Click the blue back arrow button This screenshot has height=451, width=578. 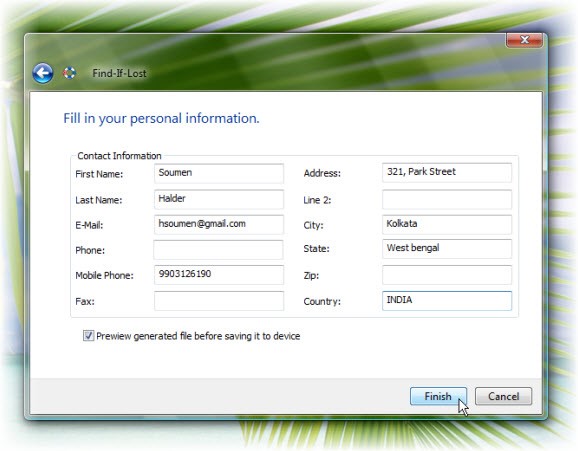point(43,73)
